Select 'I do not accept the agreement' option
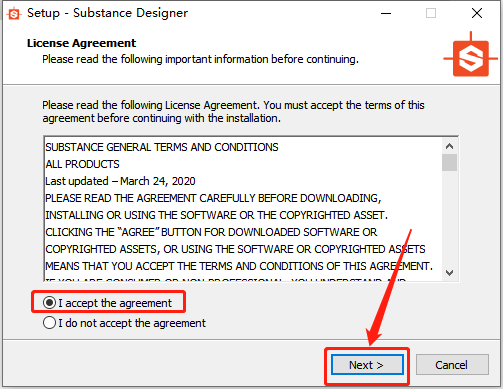The width and height of the screenshot is (503, 389). (49, 323)
